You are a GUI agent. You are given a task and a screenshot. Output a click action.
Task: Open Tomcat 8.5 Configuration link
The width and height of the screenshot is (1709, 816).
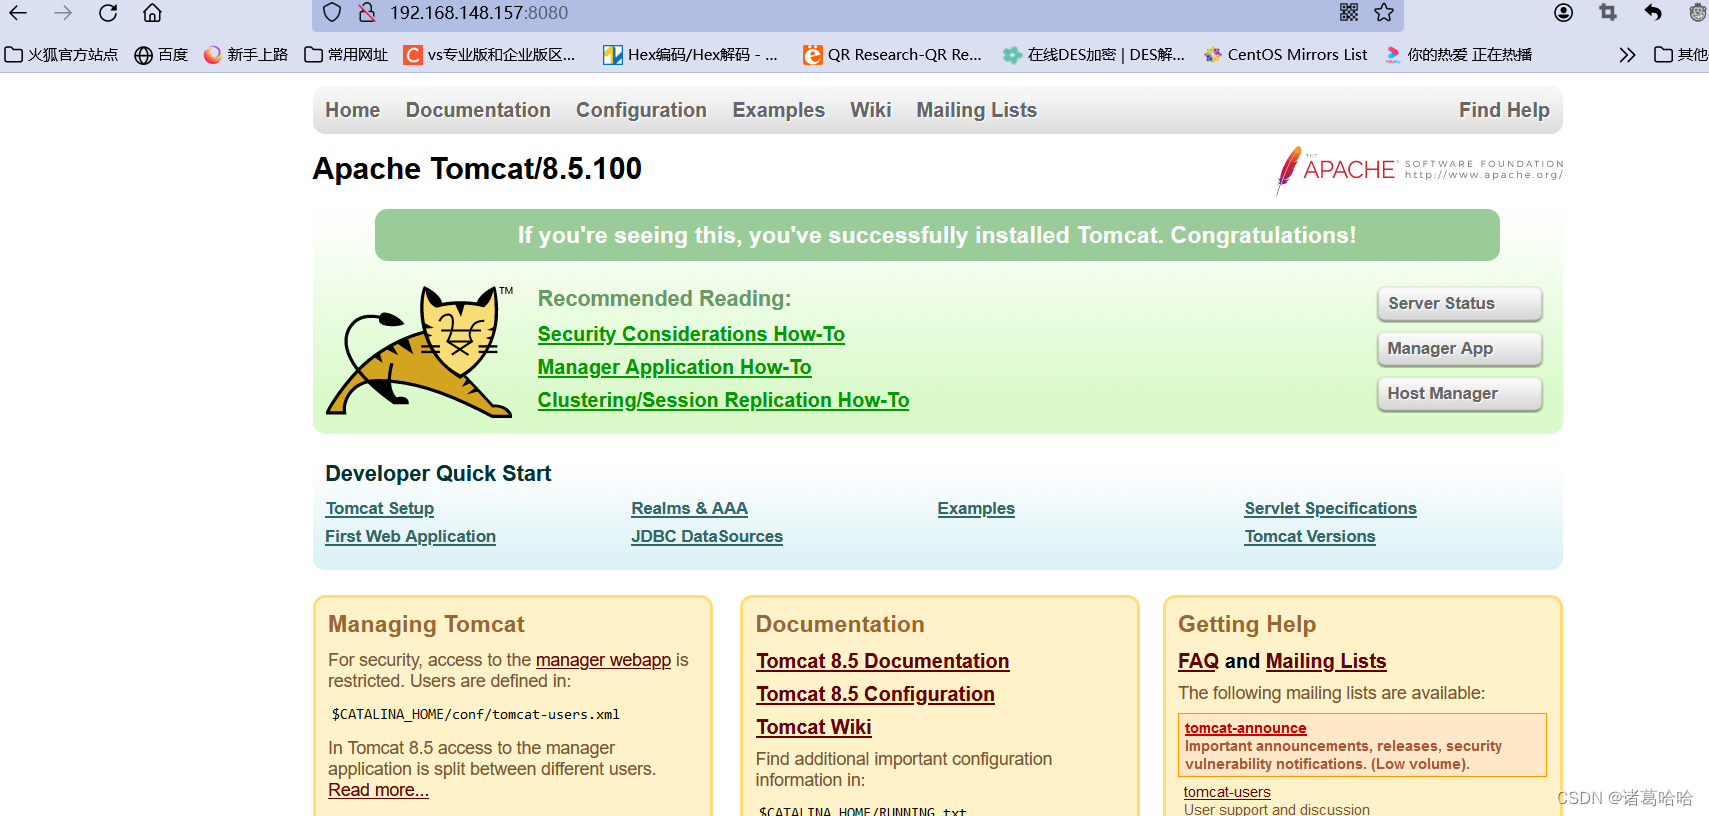coord(875,694)
